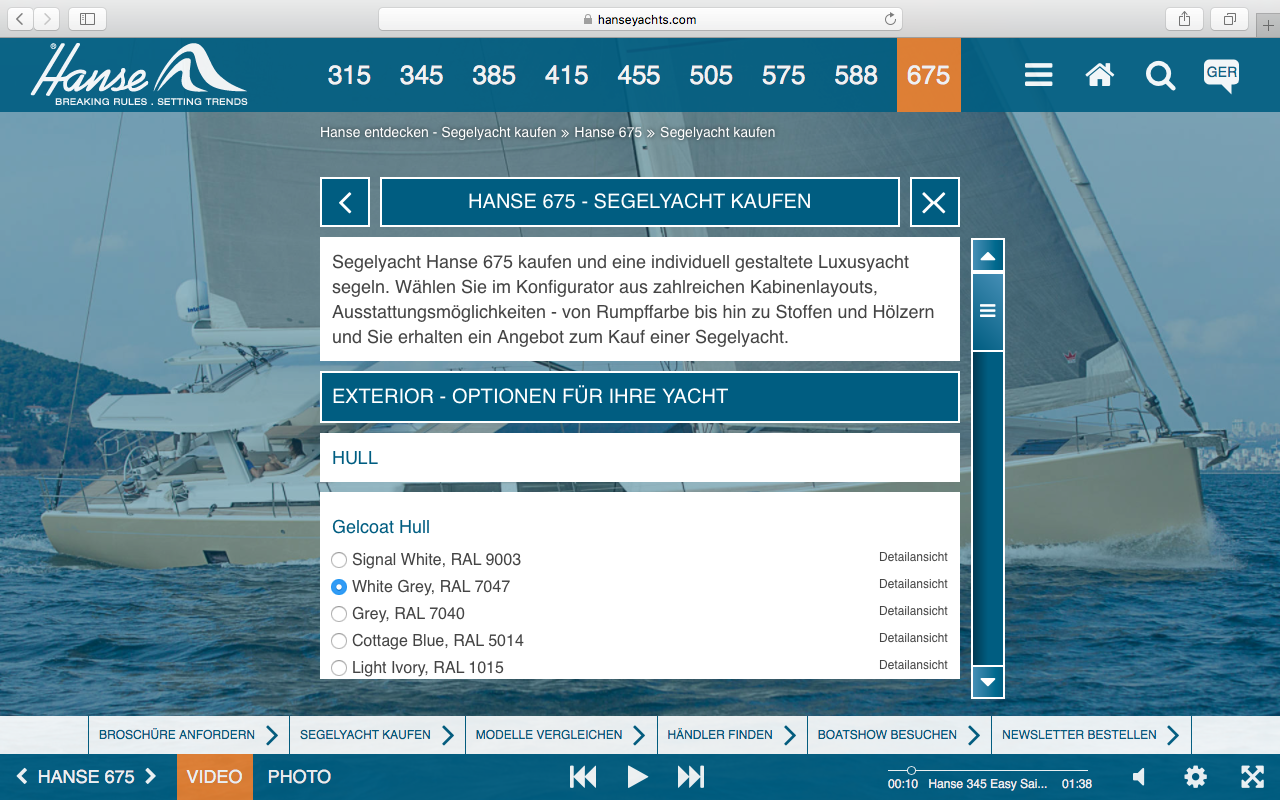The height and width of the screenshot is (800, 1280).
Task: Collapse Exterior - Optionen für Ihre Yacht
Action: (x=640, y=397)
